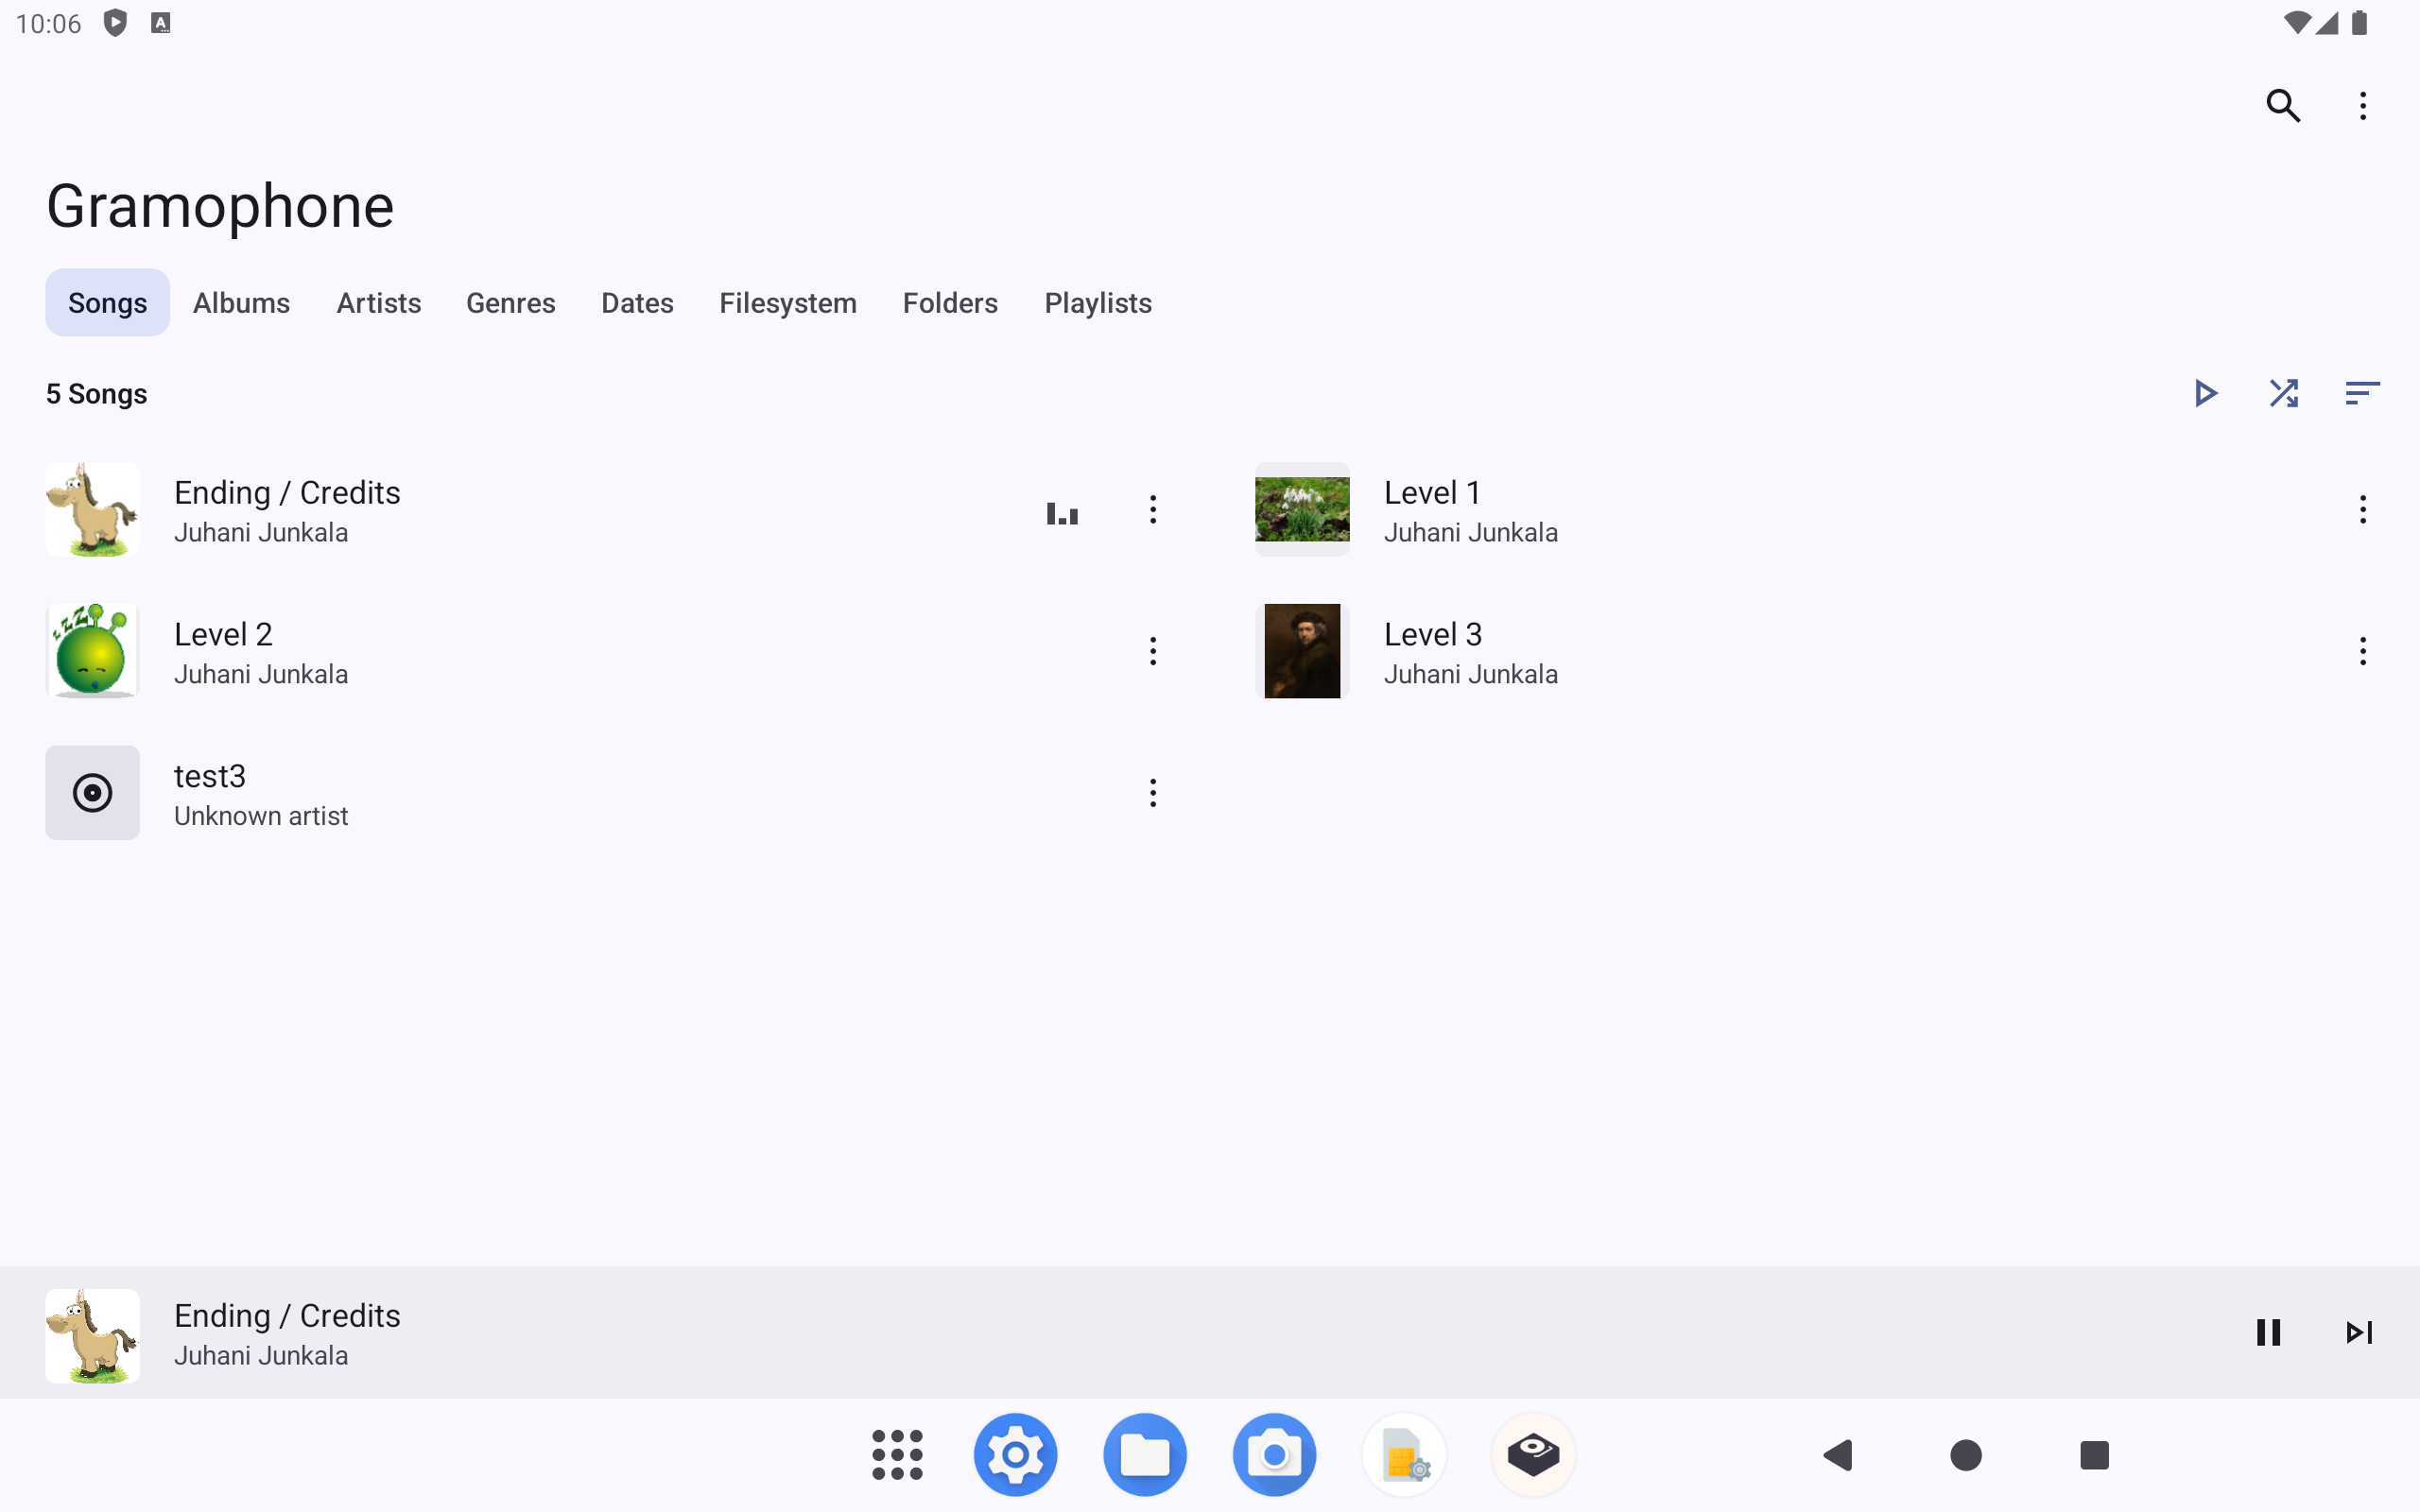
Task: Pause the Ending / Credits playback
Action: coord(2268,1332)
